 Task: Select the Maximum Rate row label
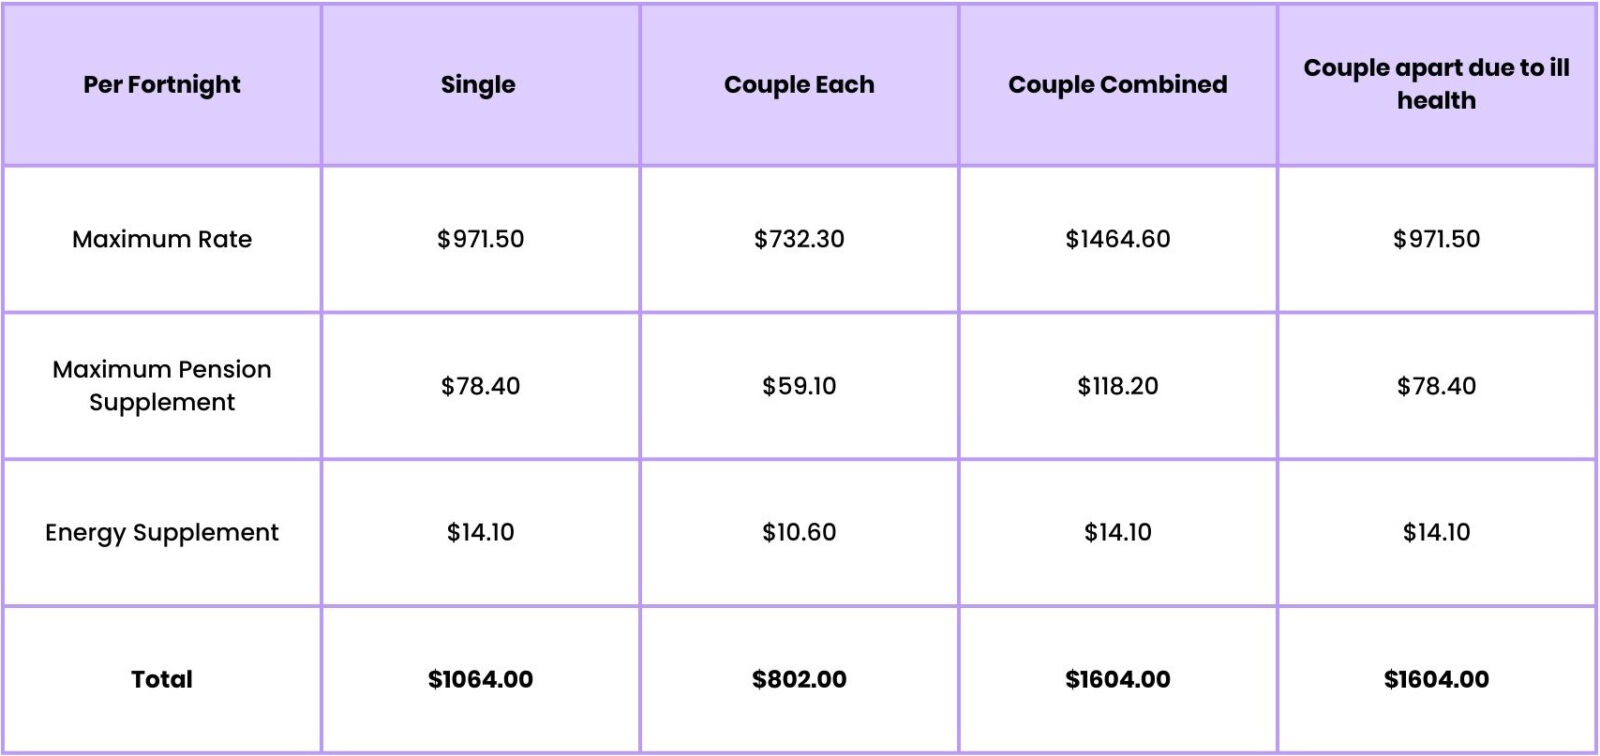click(162, 239)
